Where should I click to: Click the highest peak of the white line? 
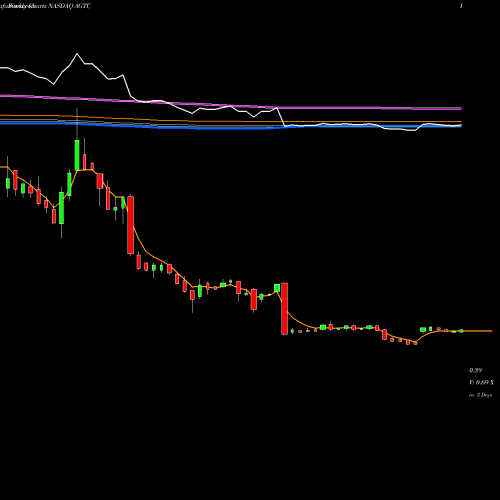pyautogui.click(x=77, y=54)
